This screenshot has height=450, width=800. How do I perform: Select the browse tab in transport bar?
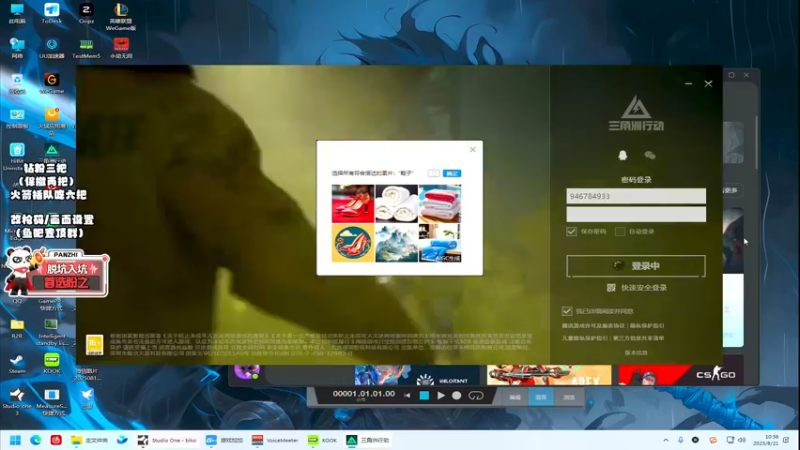coord(568,397)
